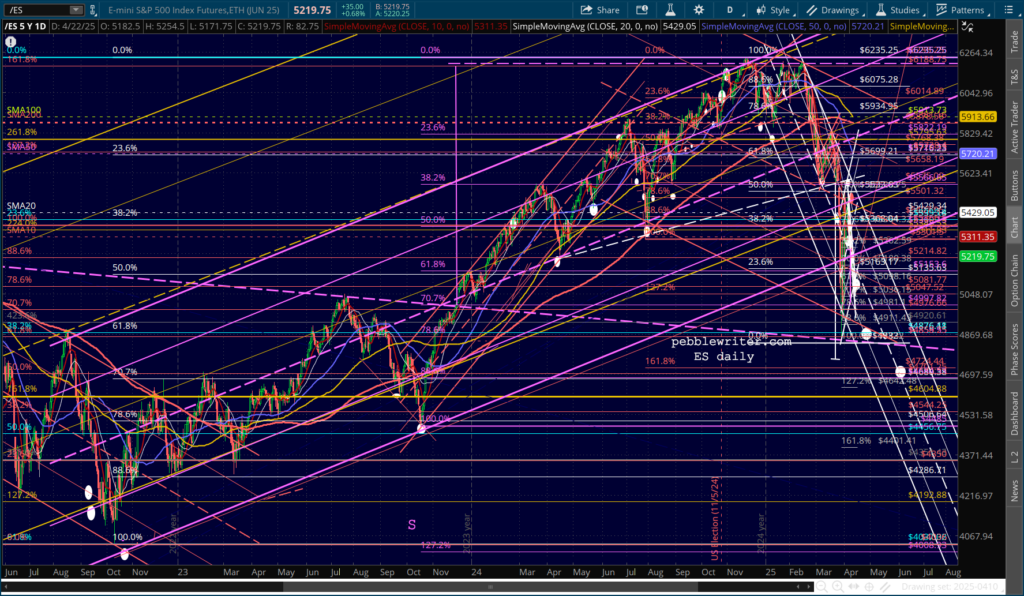1024x596 pixels.
Task: Click the symbol link clipboard icon
Action: coord(93,10)
